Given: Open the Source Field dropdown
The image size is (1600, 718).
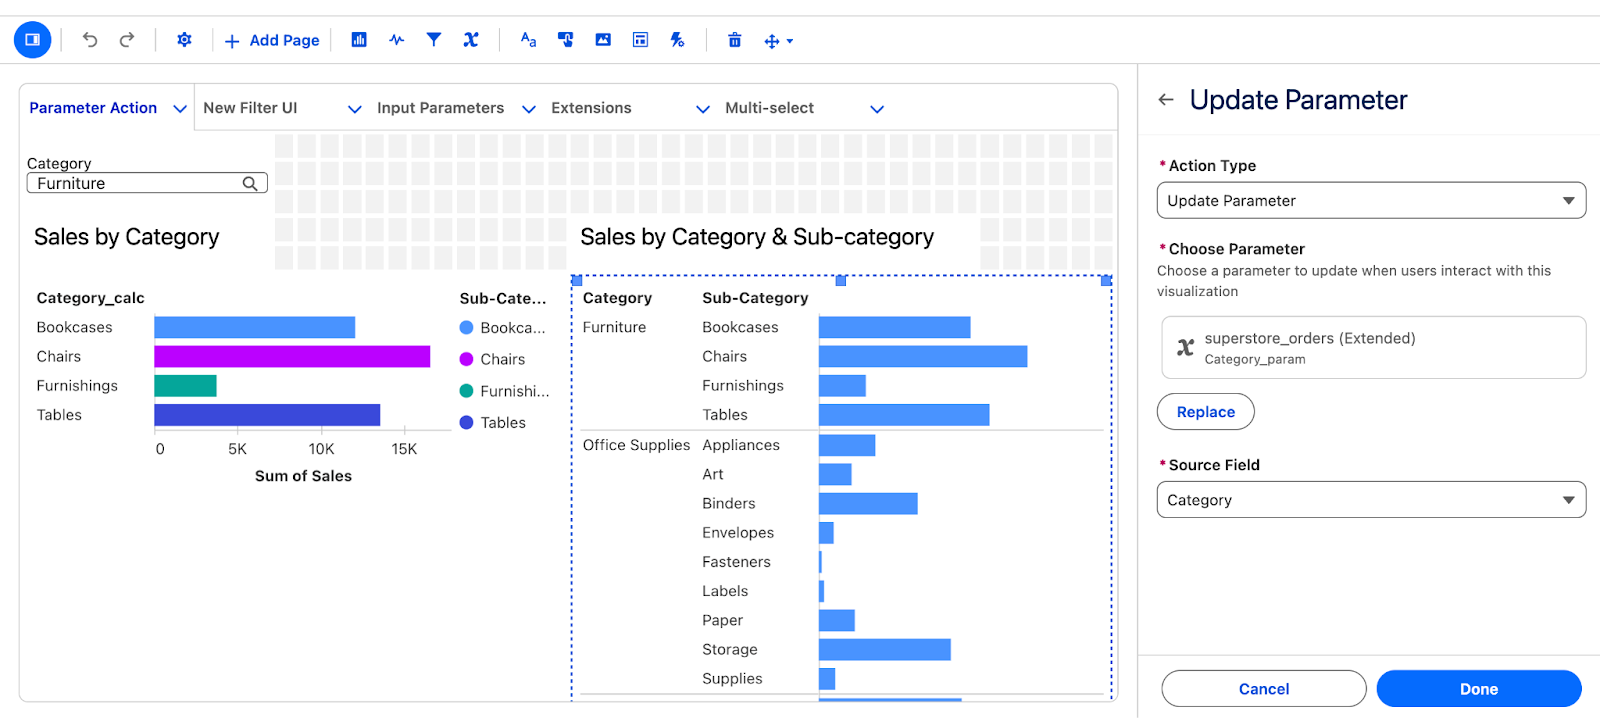Looking at the screenshot, I should coord(1371,500).
